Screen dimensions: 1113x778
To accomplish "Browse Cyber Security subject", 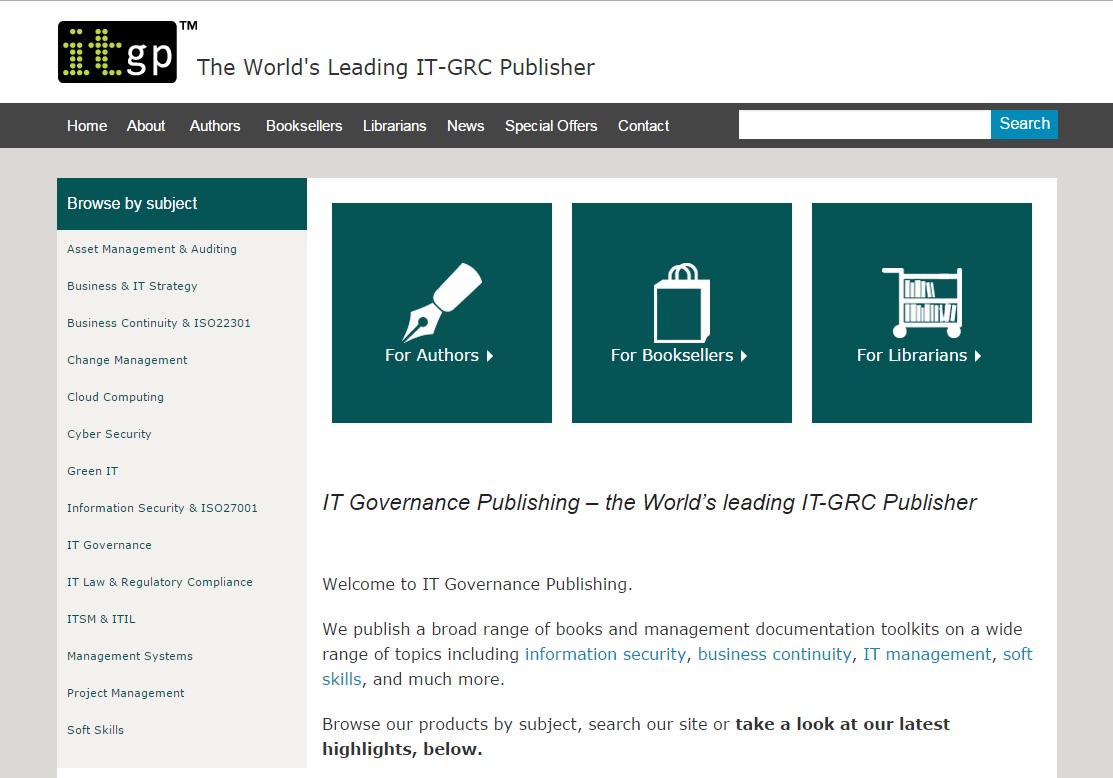I will pos(109,434).
